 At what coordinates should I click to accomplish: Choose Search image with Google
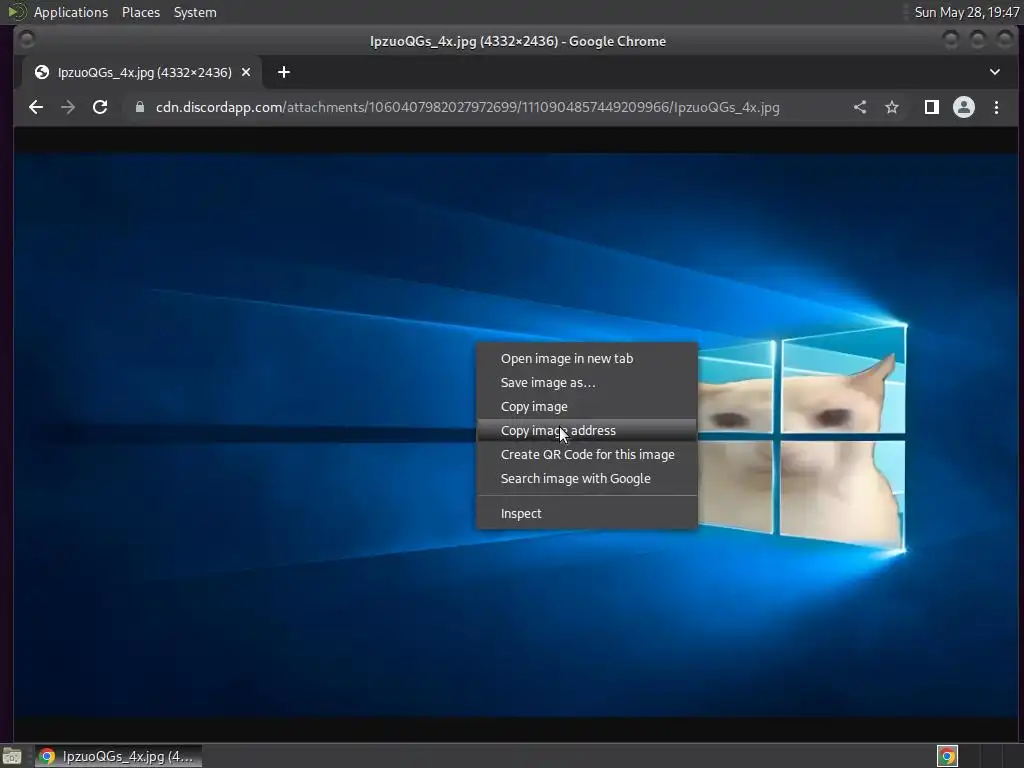586,479
